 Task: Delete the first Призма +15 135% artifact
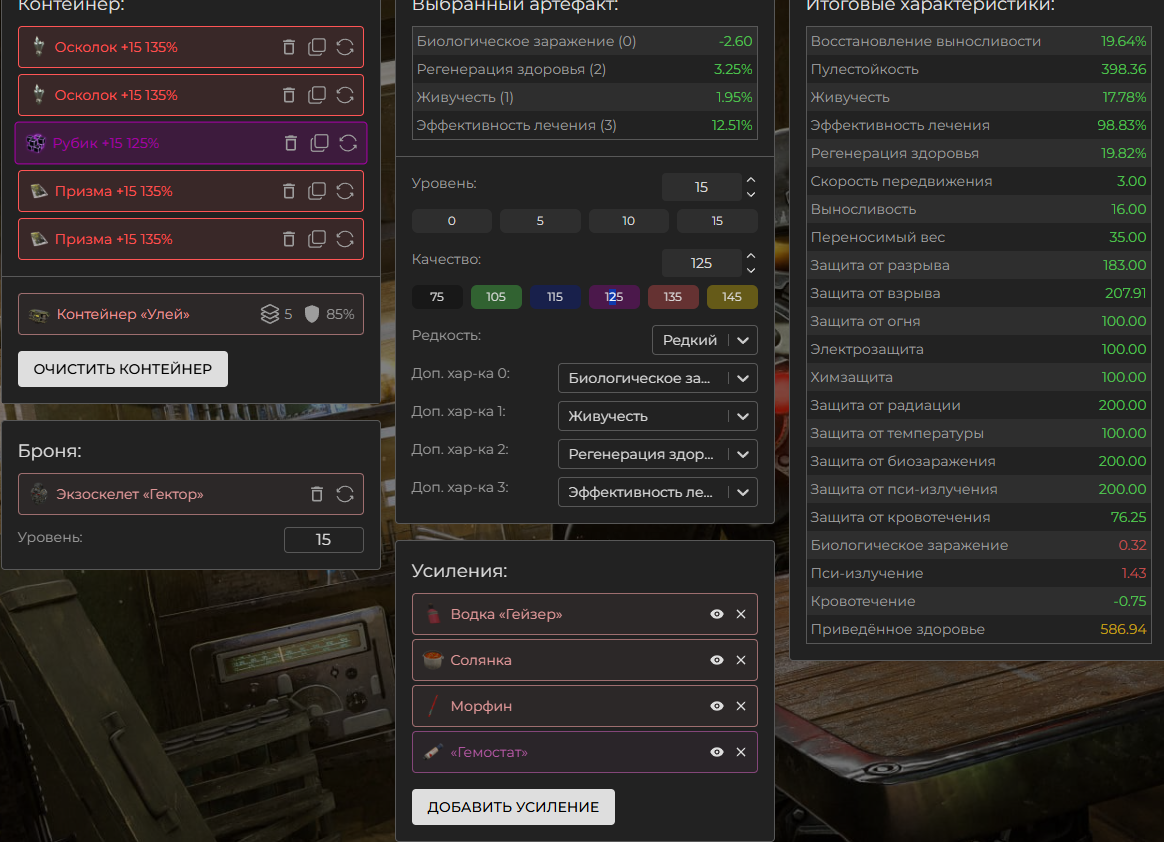coord(289,191)
